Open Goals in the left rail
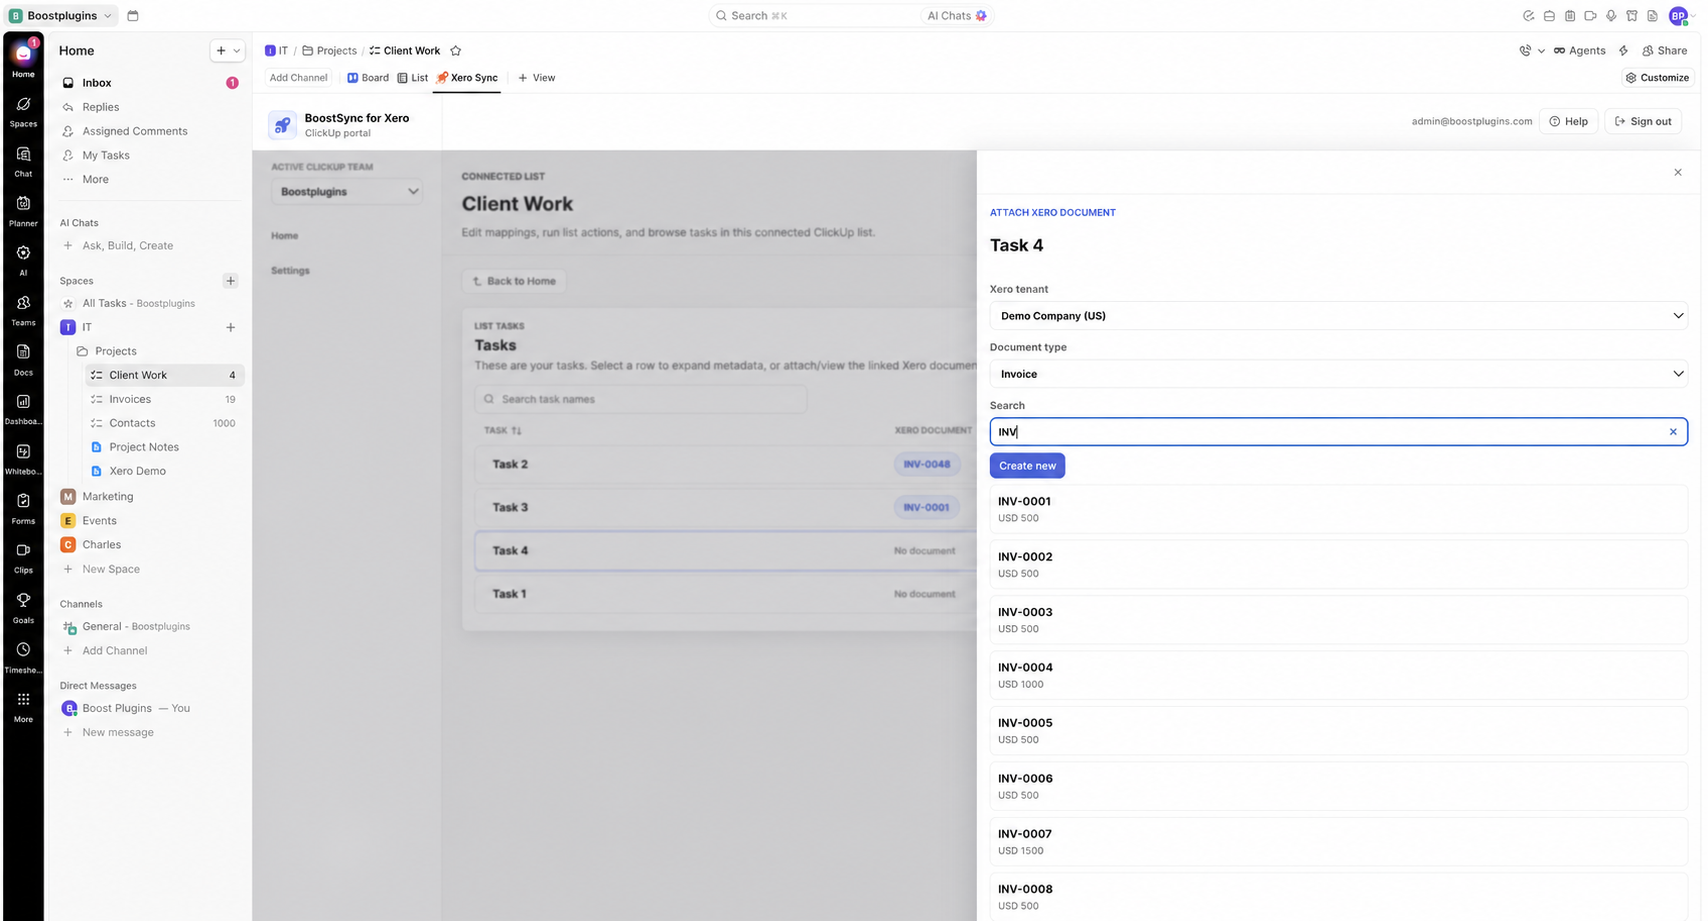Viewport: 1708px width, 921px height. point(23,606)
